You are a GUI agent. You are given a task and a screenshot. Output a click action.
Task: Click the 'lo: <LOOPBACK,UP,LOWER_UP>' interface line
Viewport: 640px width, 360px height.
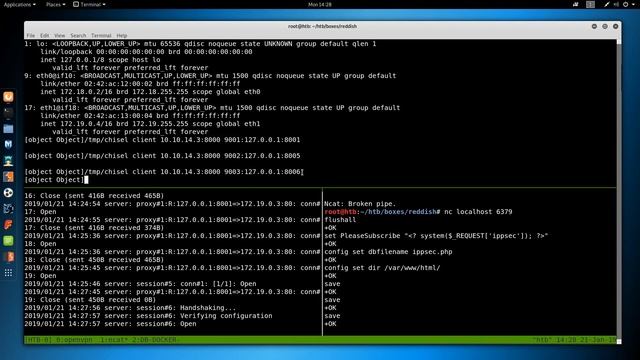pos(200,44)
